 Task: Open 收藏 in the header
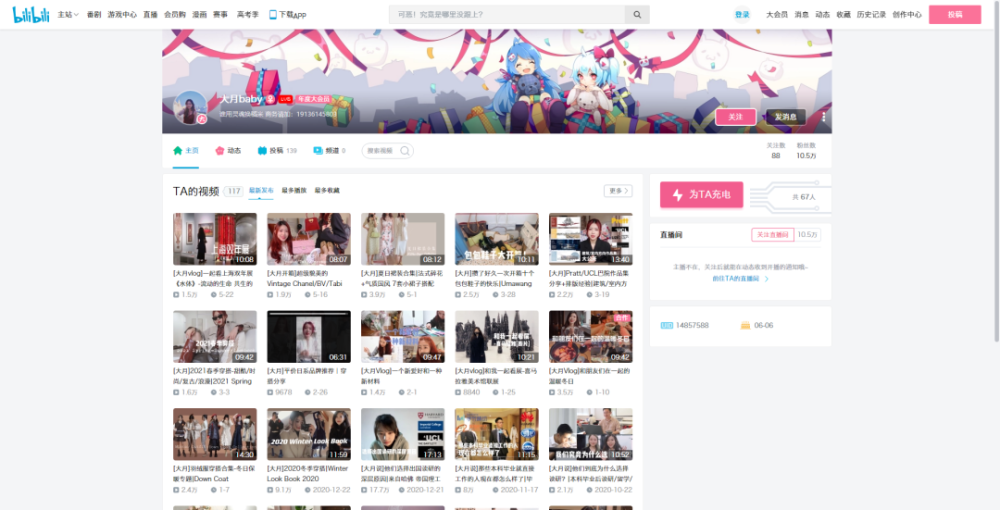(x=844, y=15)
